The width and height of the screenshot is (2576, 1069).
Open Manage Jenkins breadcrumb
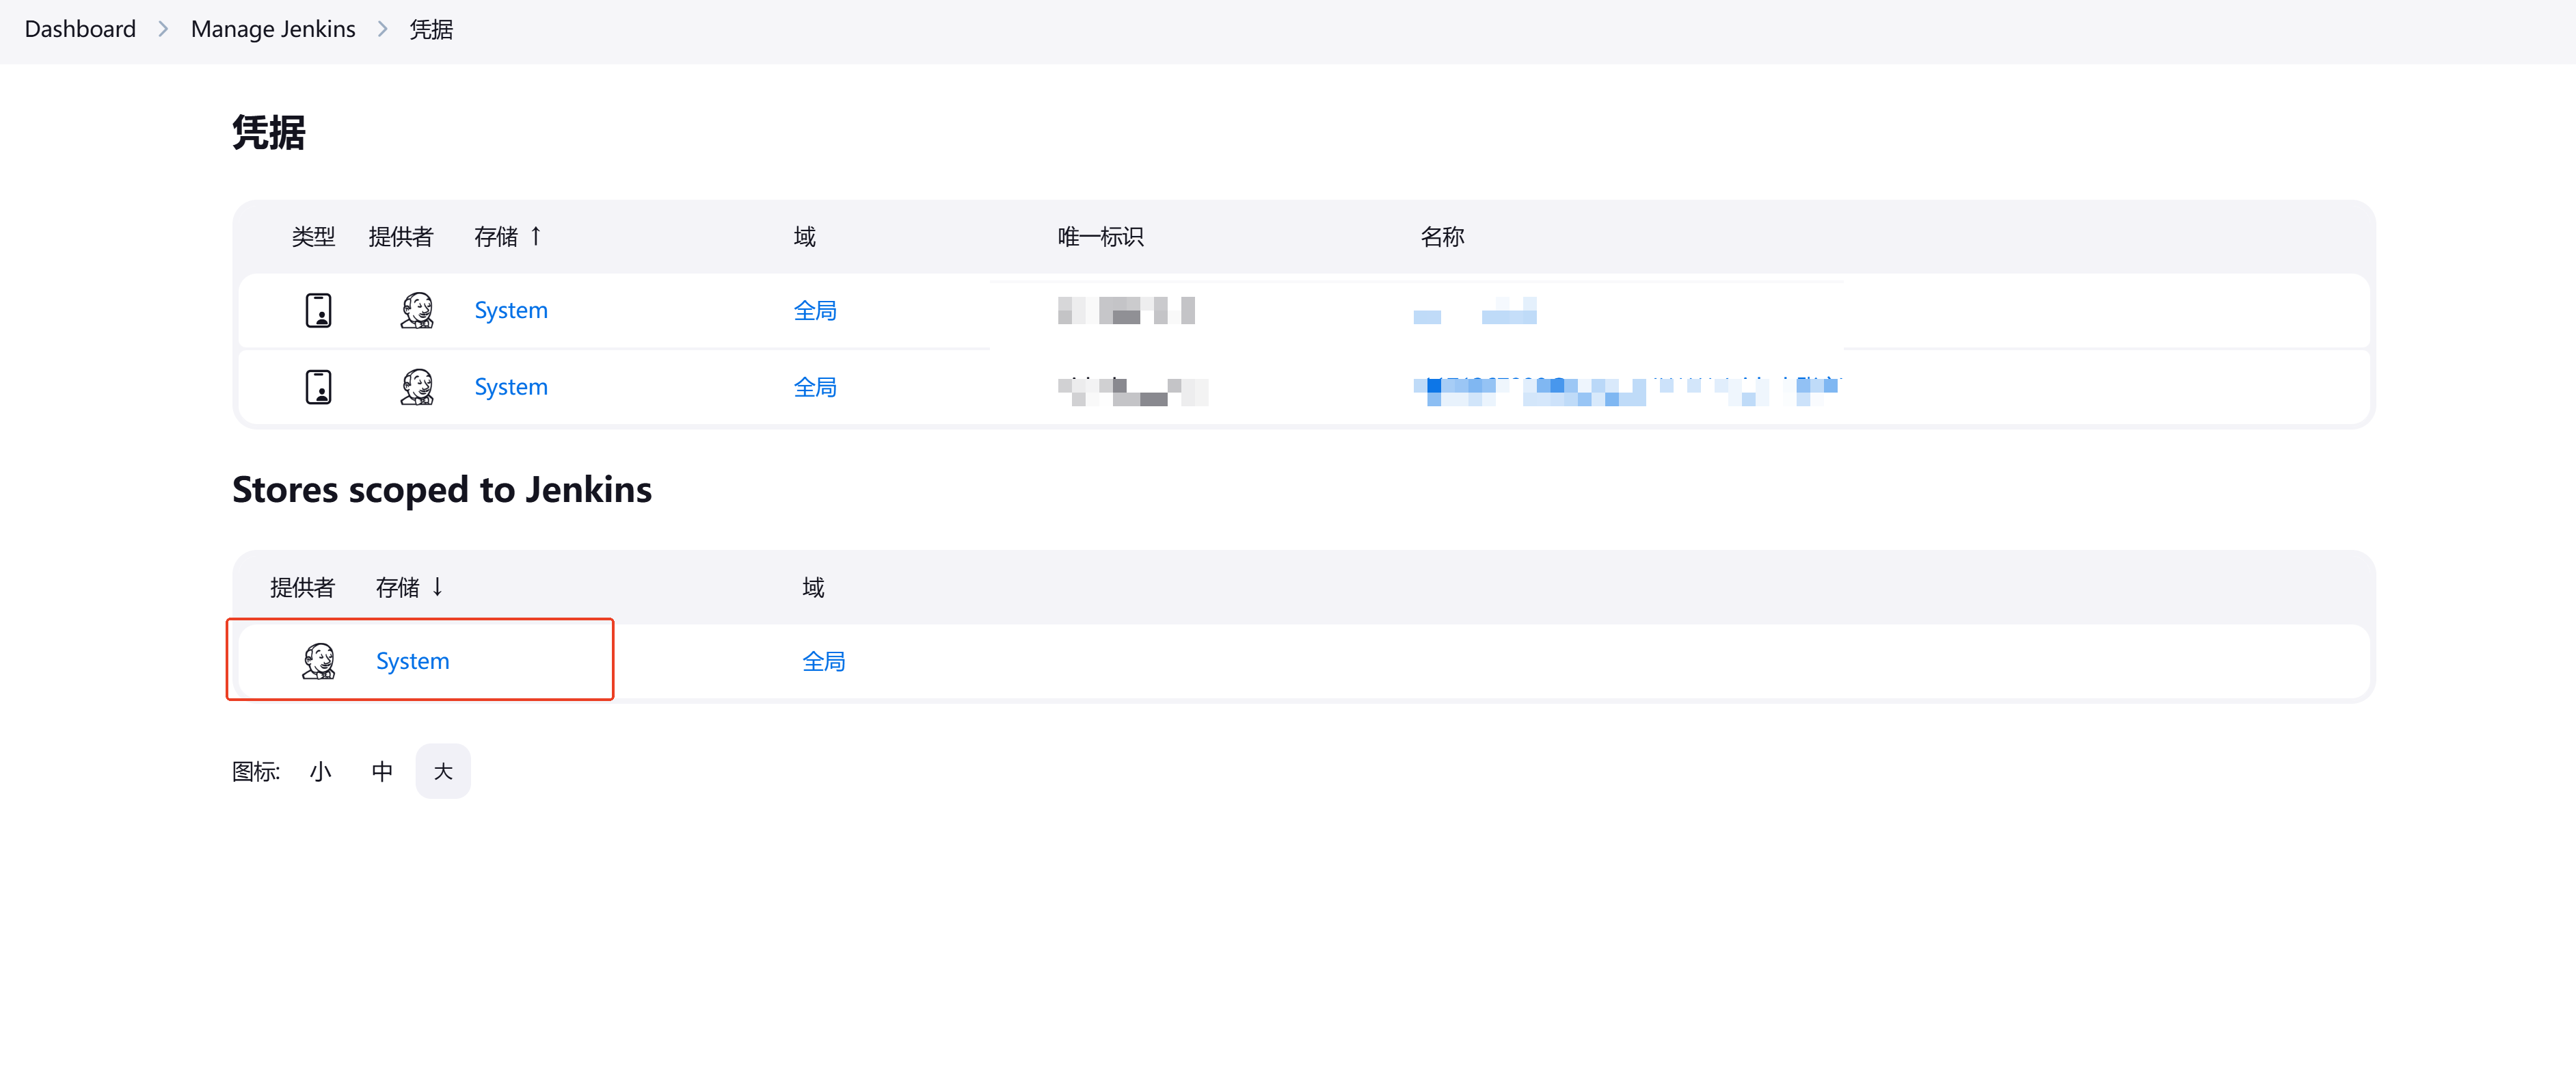click(x=273, y=29)
